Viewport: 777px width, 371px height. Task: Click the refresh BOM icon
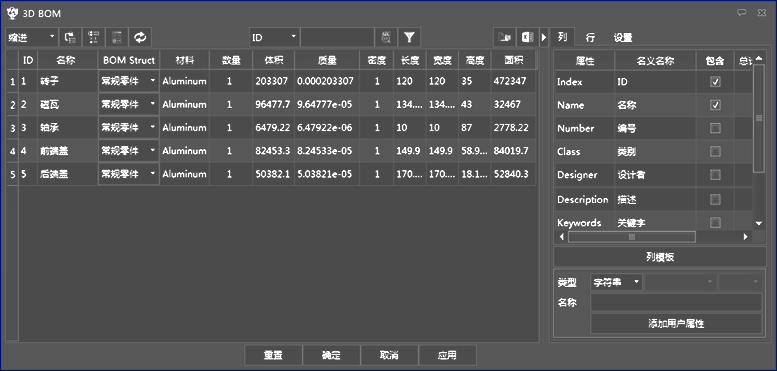click(x=140, y=37)
